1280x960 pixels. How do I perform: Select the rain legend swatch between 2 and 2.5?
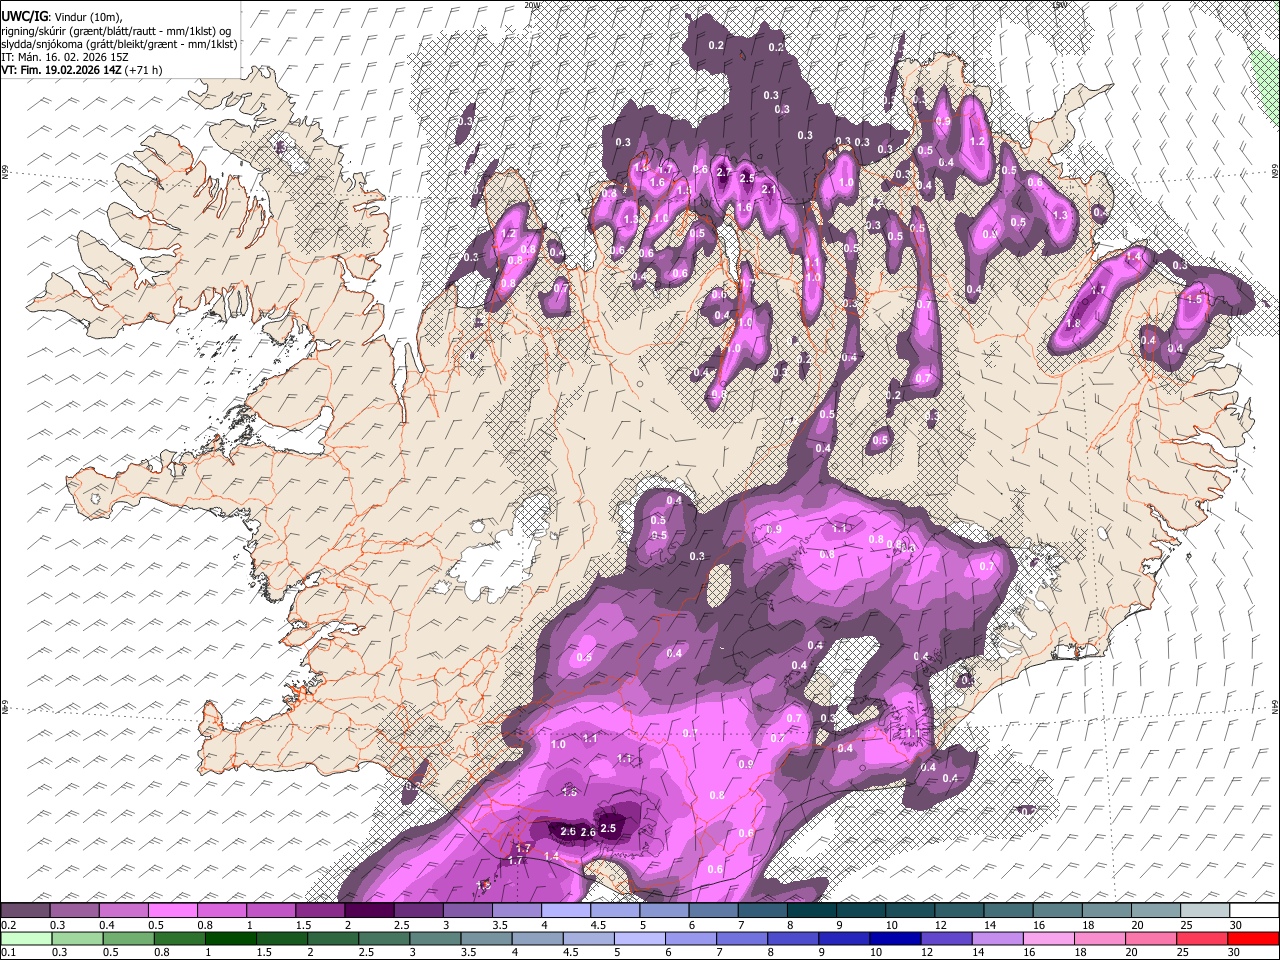[335, 938]
